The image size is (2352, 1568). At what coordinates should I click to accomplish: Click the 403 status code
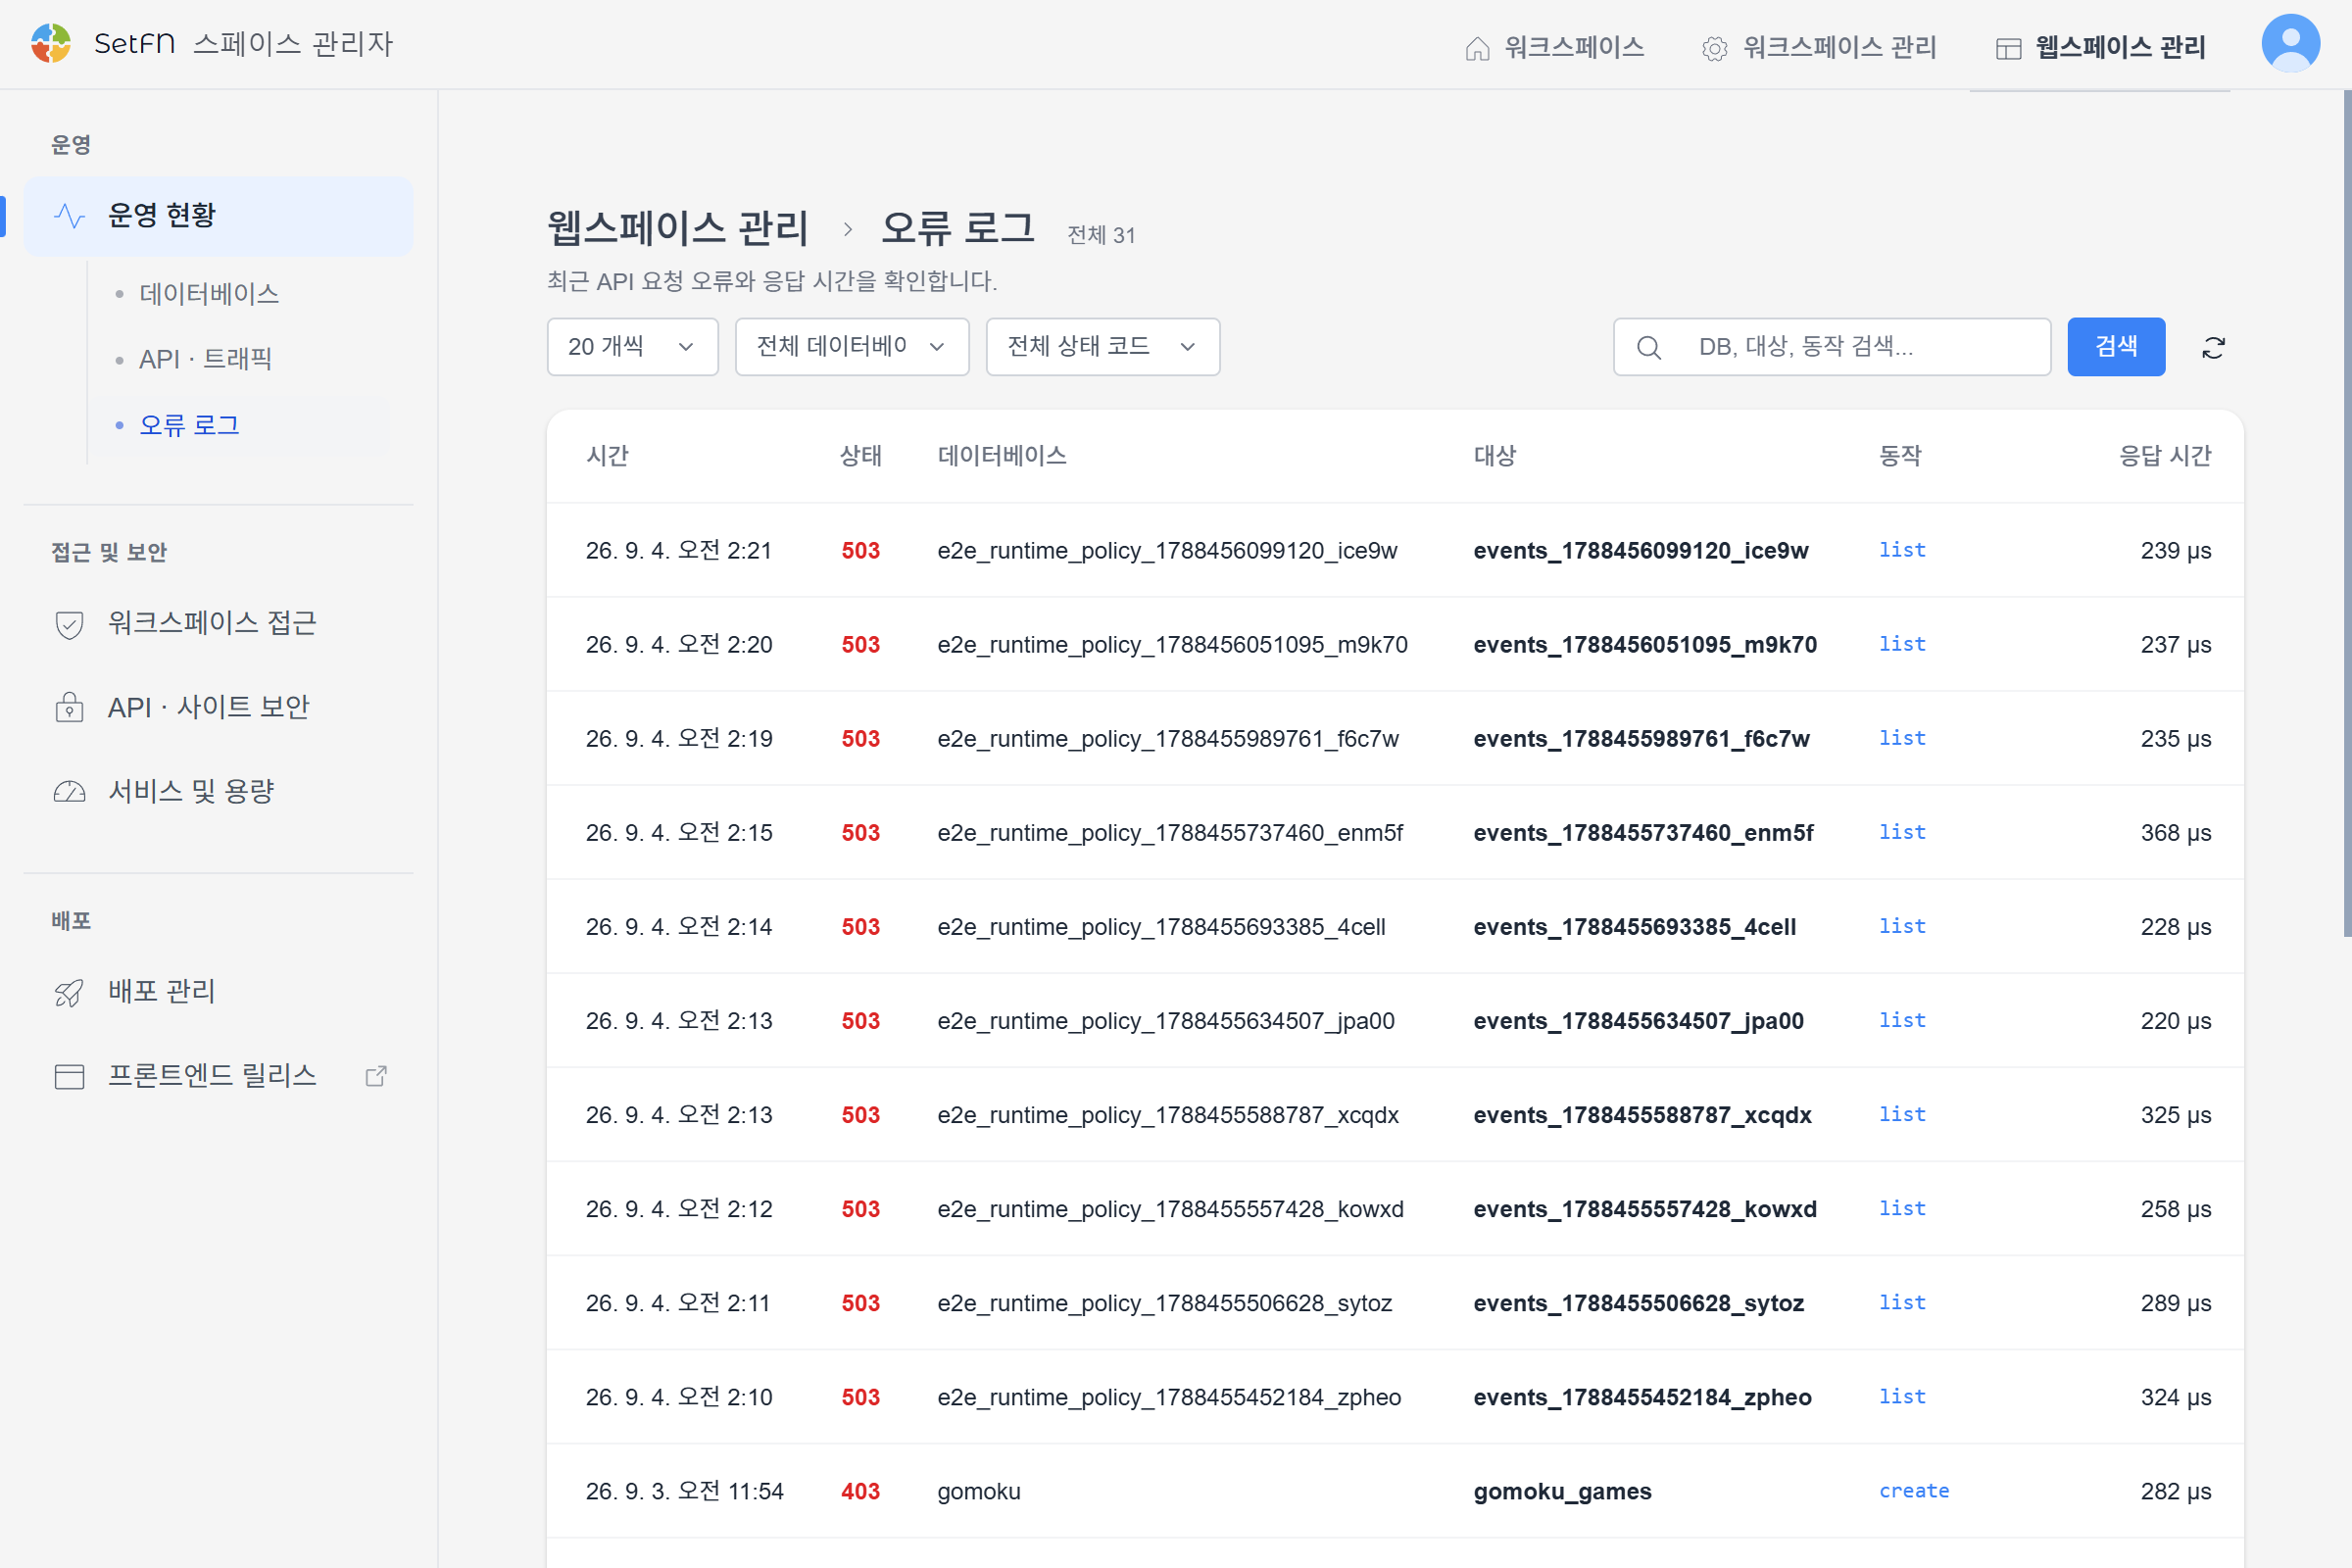860,1491
